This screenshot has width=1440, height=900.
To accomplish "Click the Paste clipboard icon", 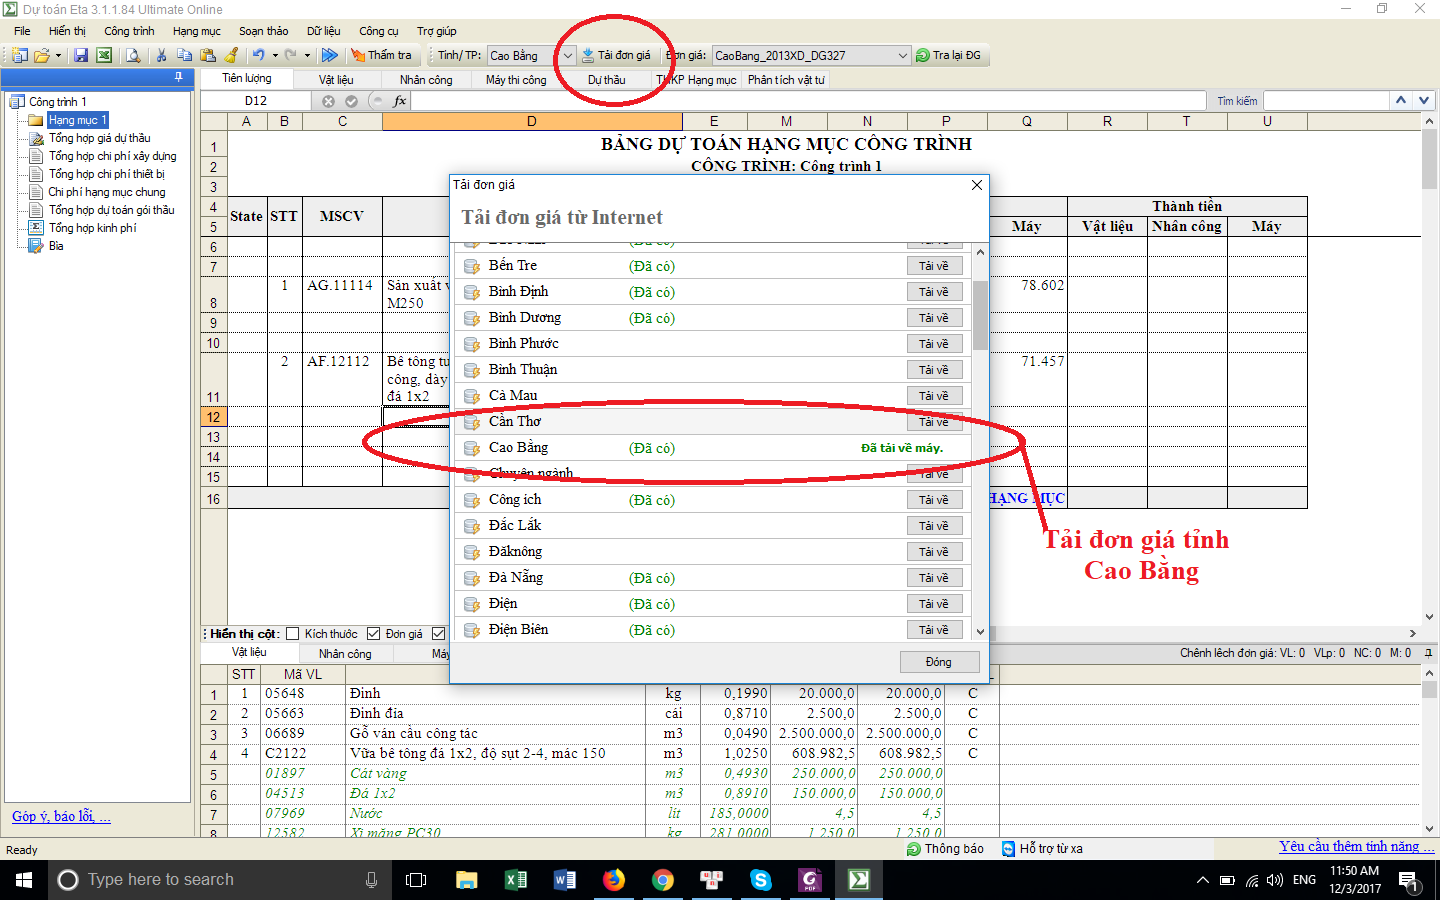I will pos(208,56).
